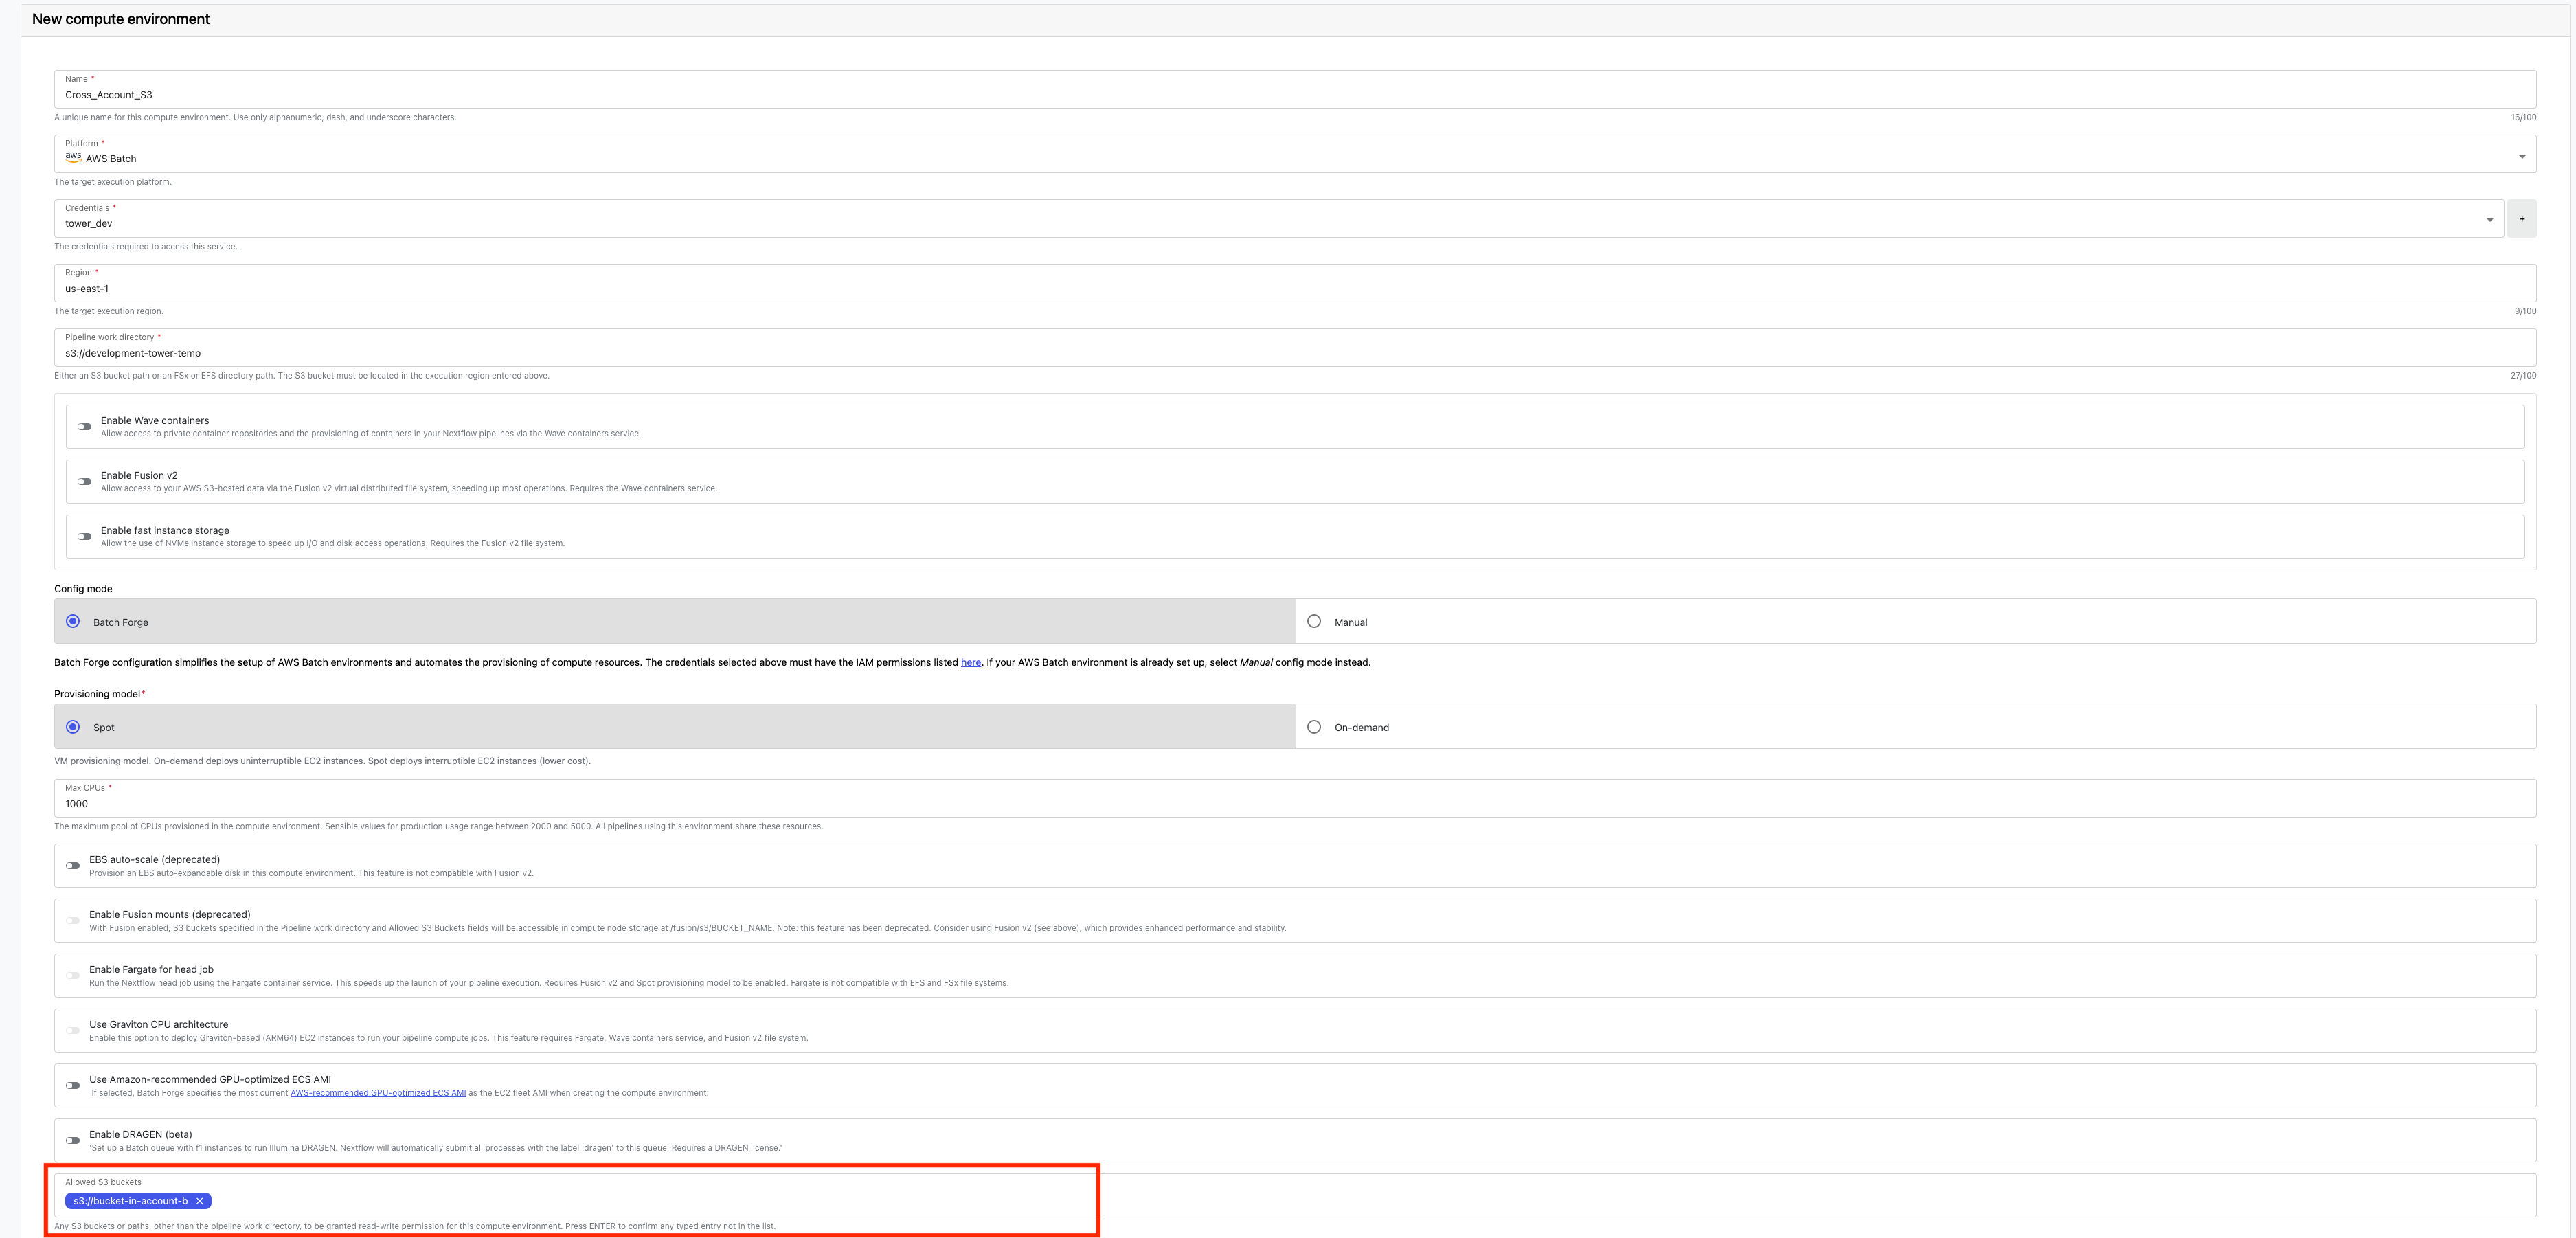The width and height of the screenshot is (2576, 1238).
Task: Toggle Enable Wave containers switch
Action: tap(85, 427)
